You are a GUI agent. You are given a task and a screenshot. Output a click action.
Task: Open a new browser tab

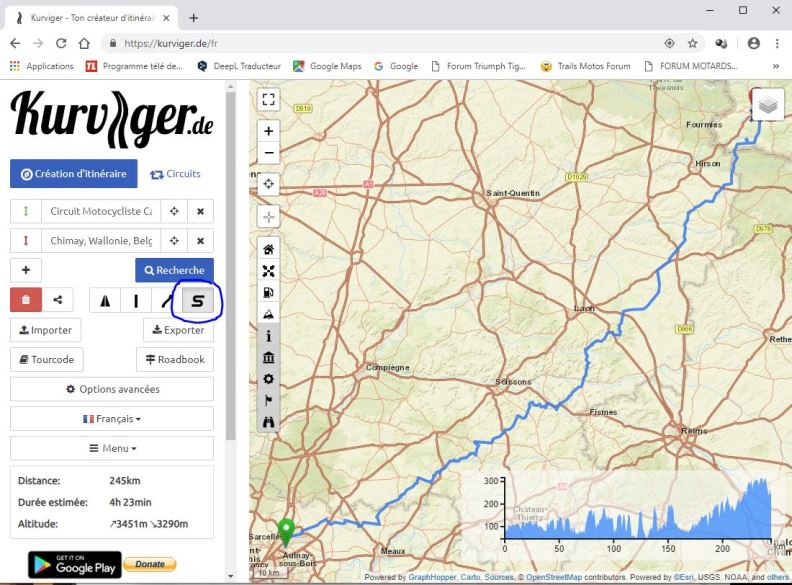click(193, 18)
